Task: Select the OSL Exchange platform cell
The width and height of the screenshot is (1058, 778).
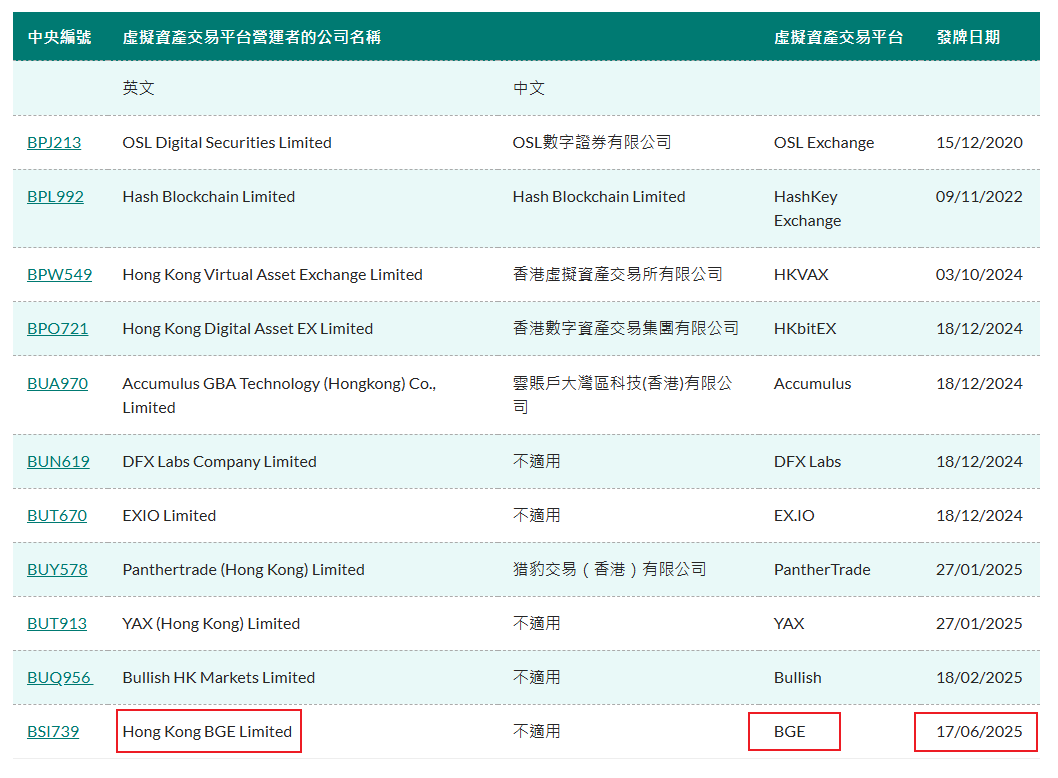Action: pyautogui.click(x=824, y=142)
